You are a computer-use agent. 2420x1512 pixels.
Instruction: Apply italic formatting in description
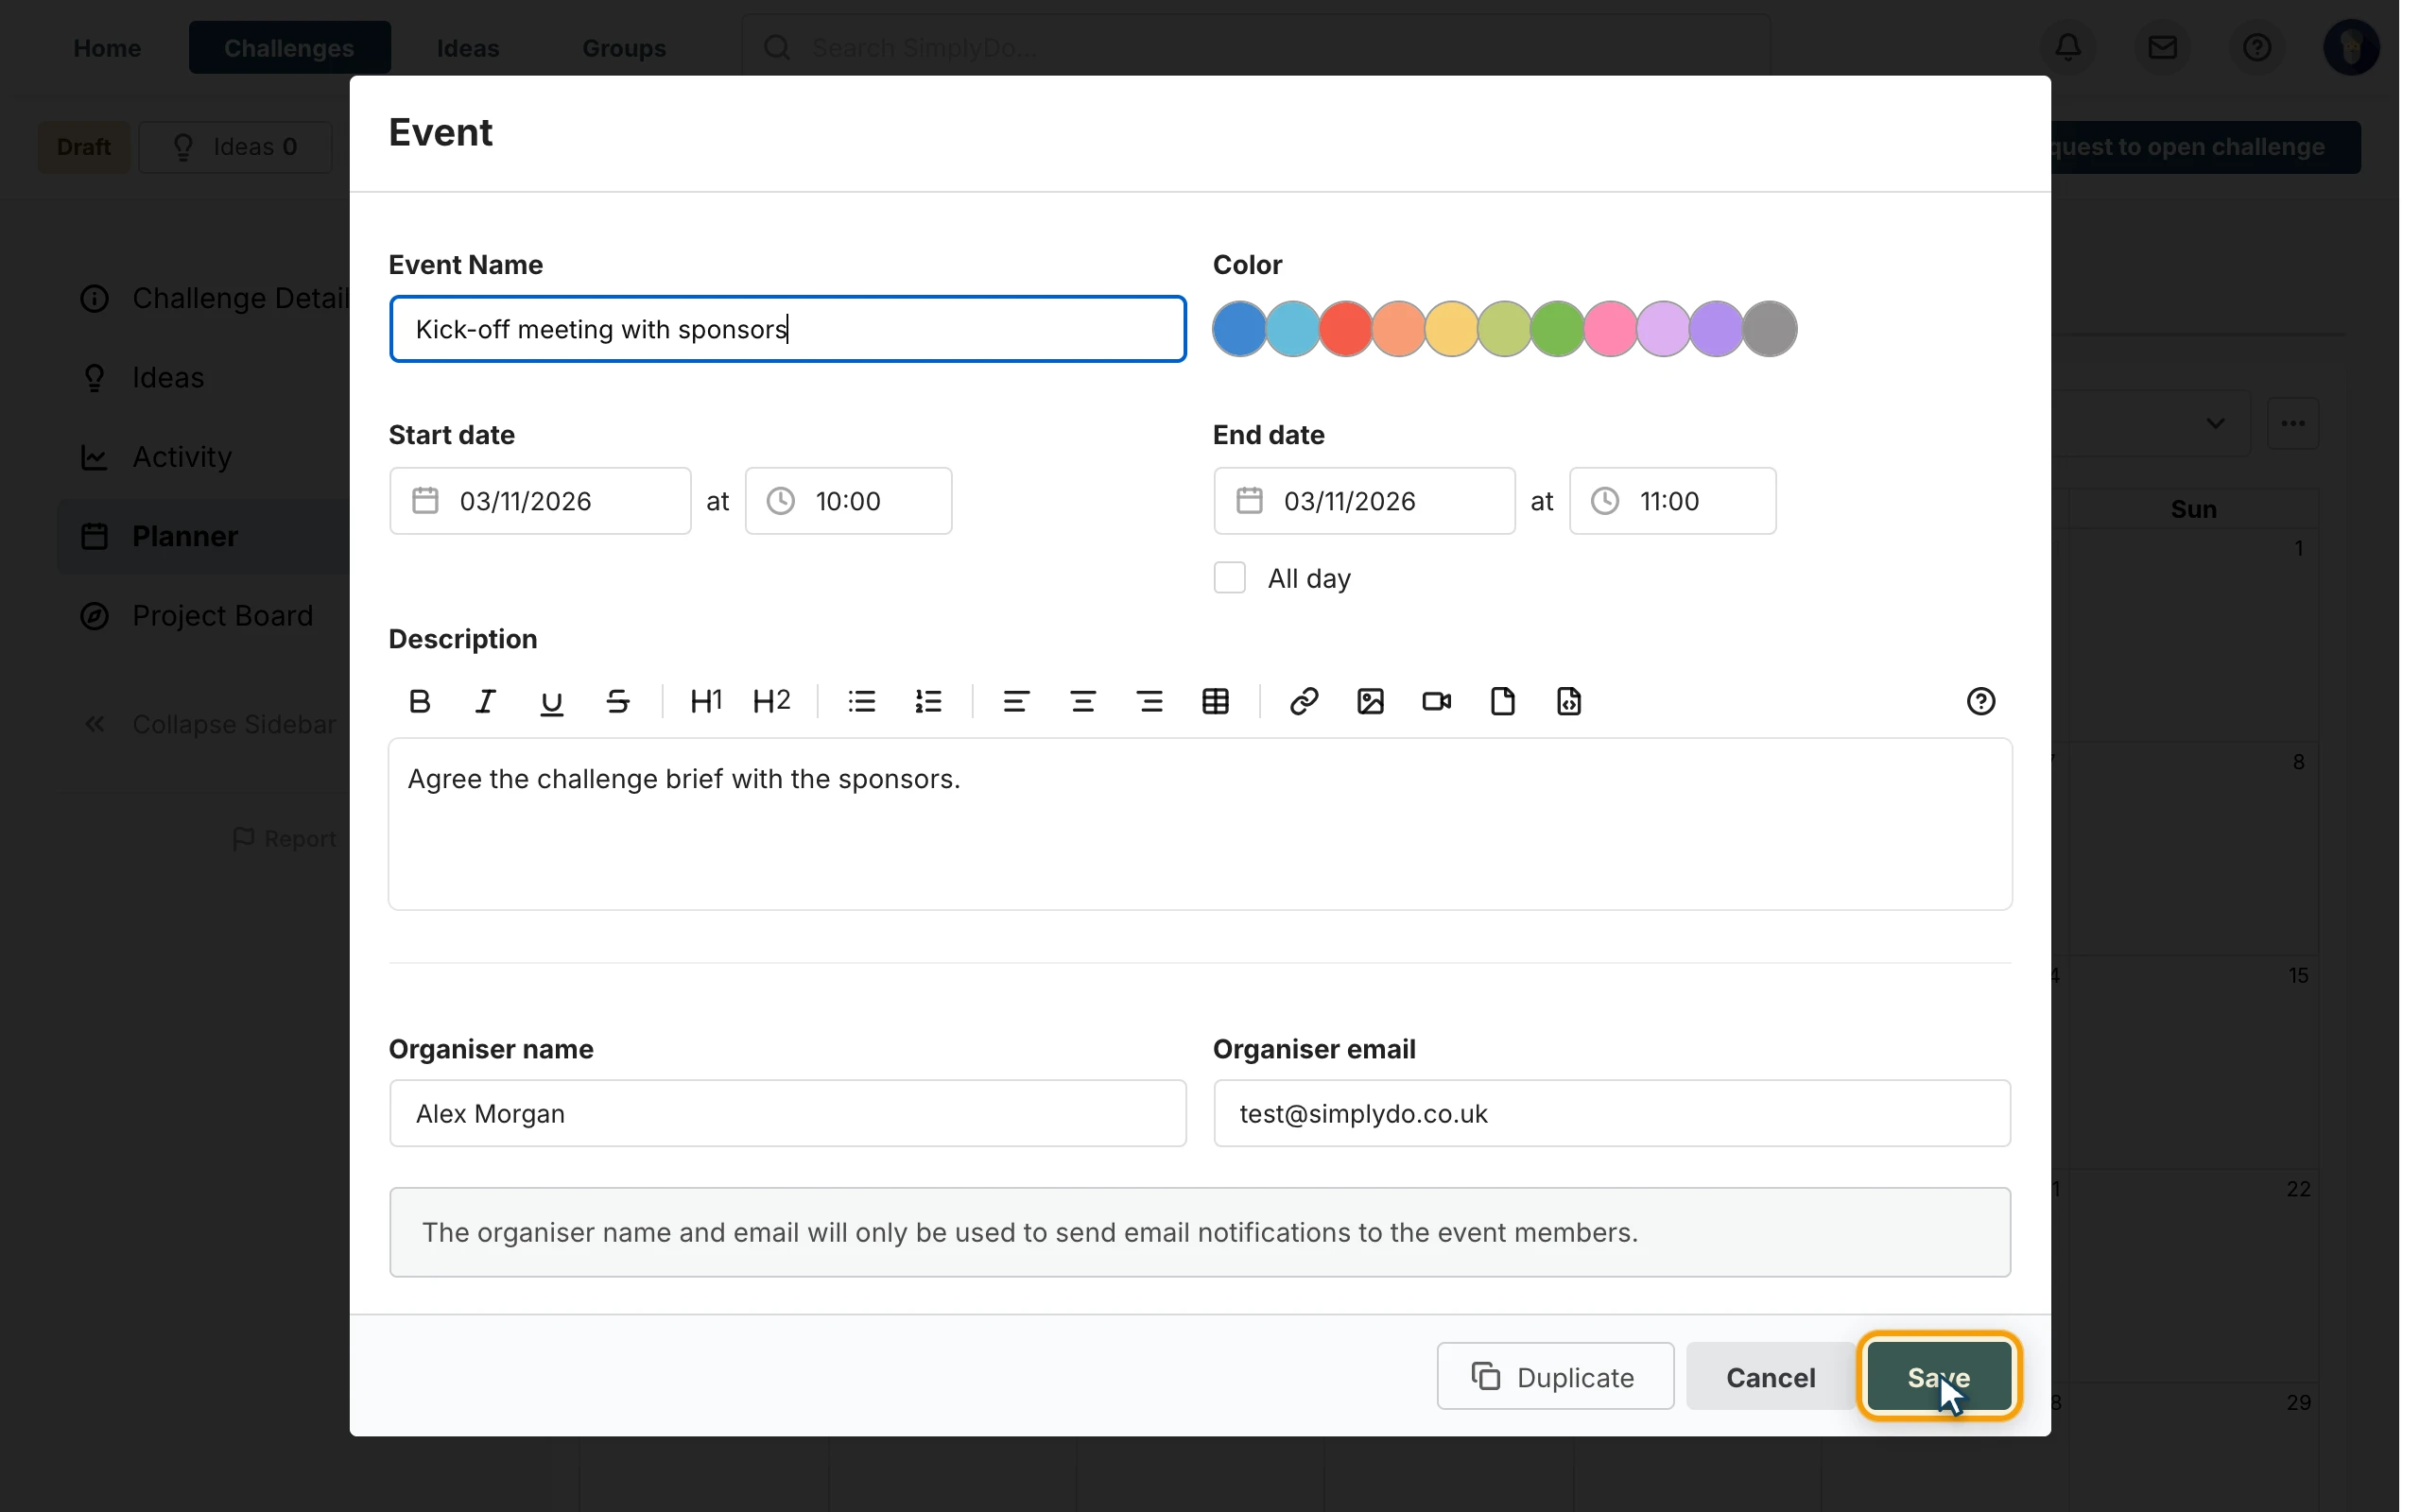485,702
